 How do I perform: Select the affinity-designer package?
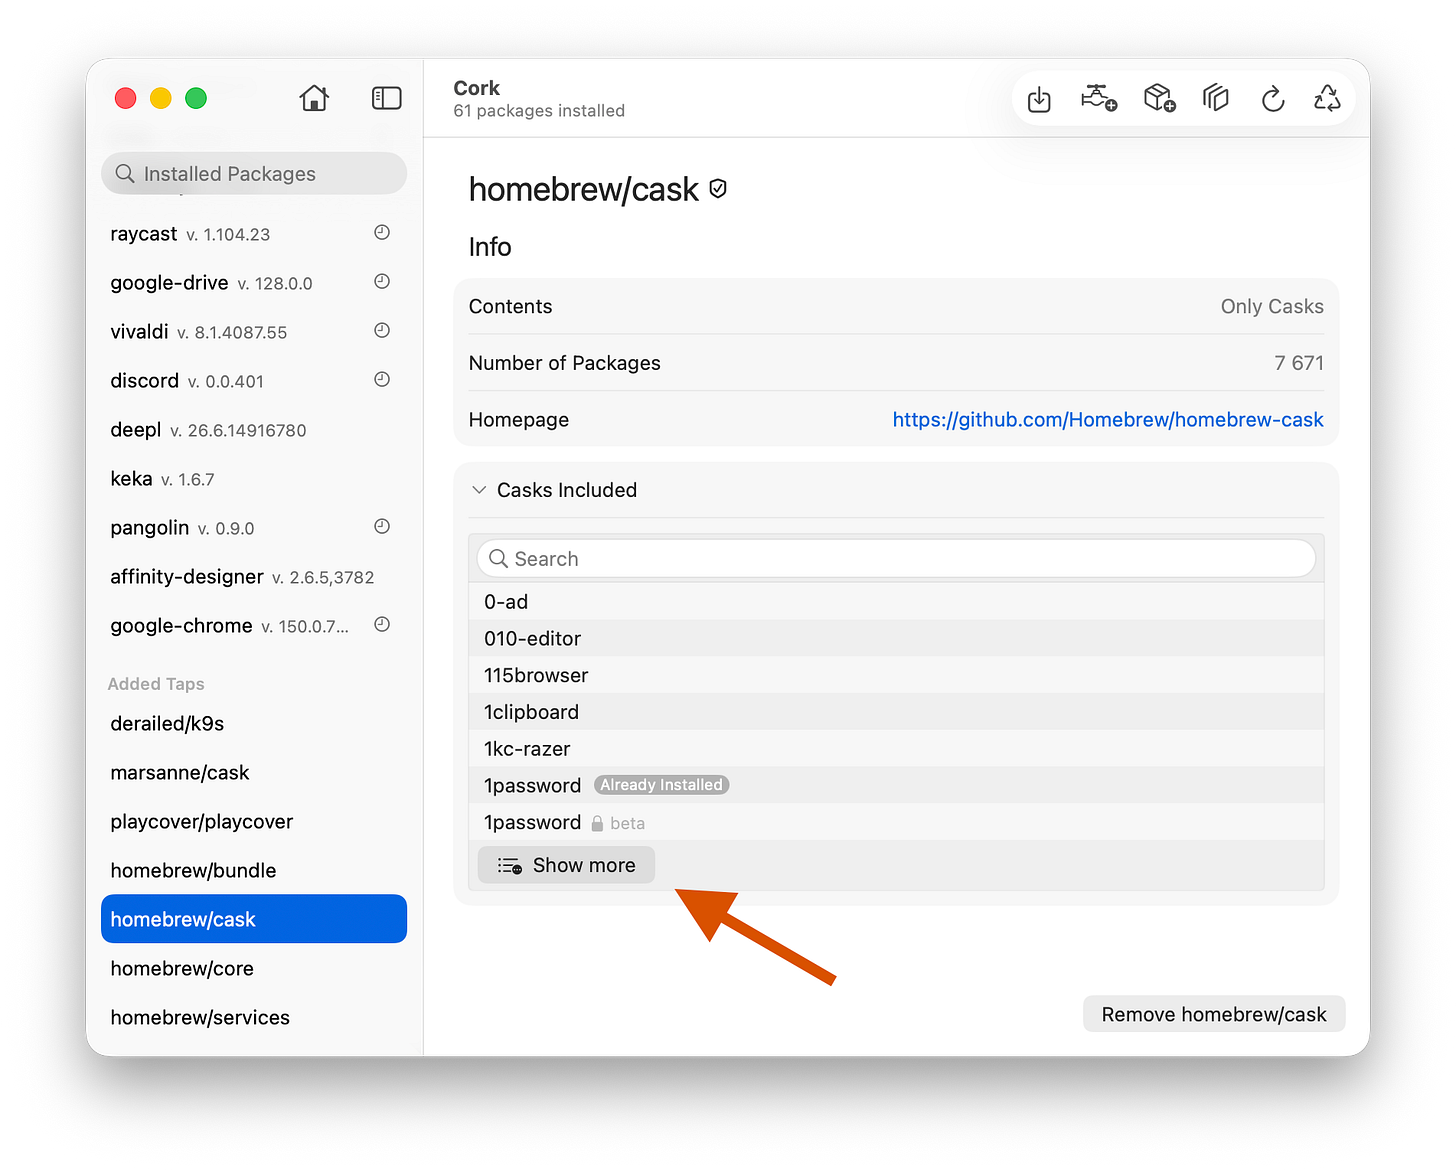(x=254, y=577)
